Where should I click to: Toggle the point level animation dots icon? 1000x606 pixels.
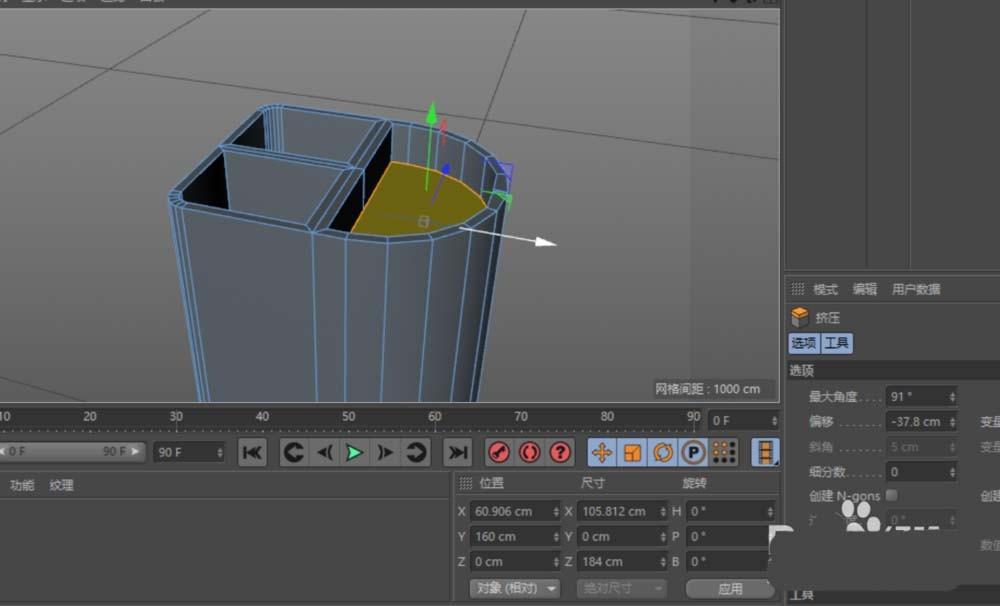(x=723, y=452)
